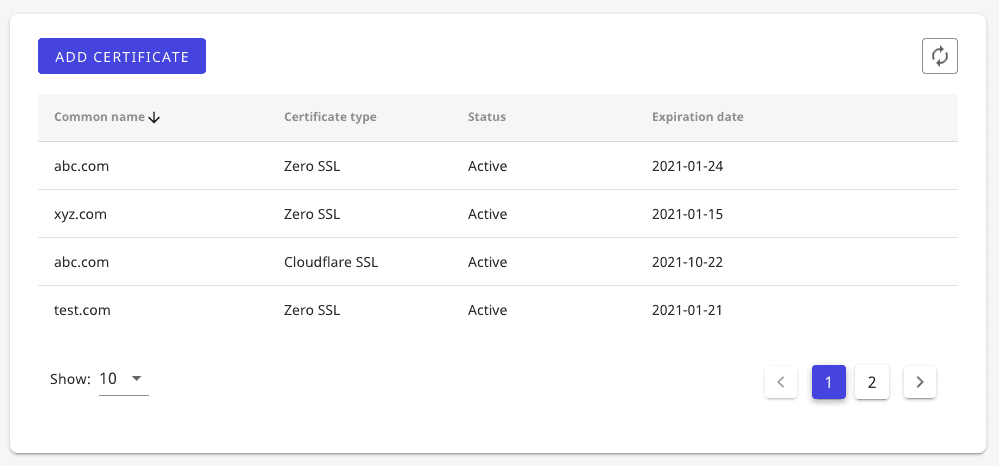Open the xyz.com certificate row
This screenshot has width=999, height=466.
pos(498,214)
